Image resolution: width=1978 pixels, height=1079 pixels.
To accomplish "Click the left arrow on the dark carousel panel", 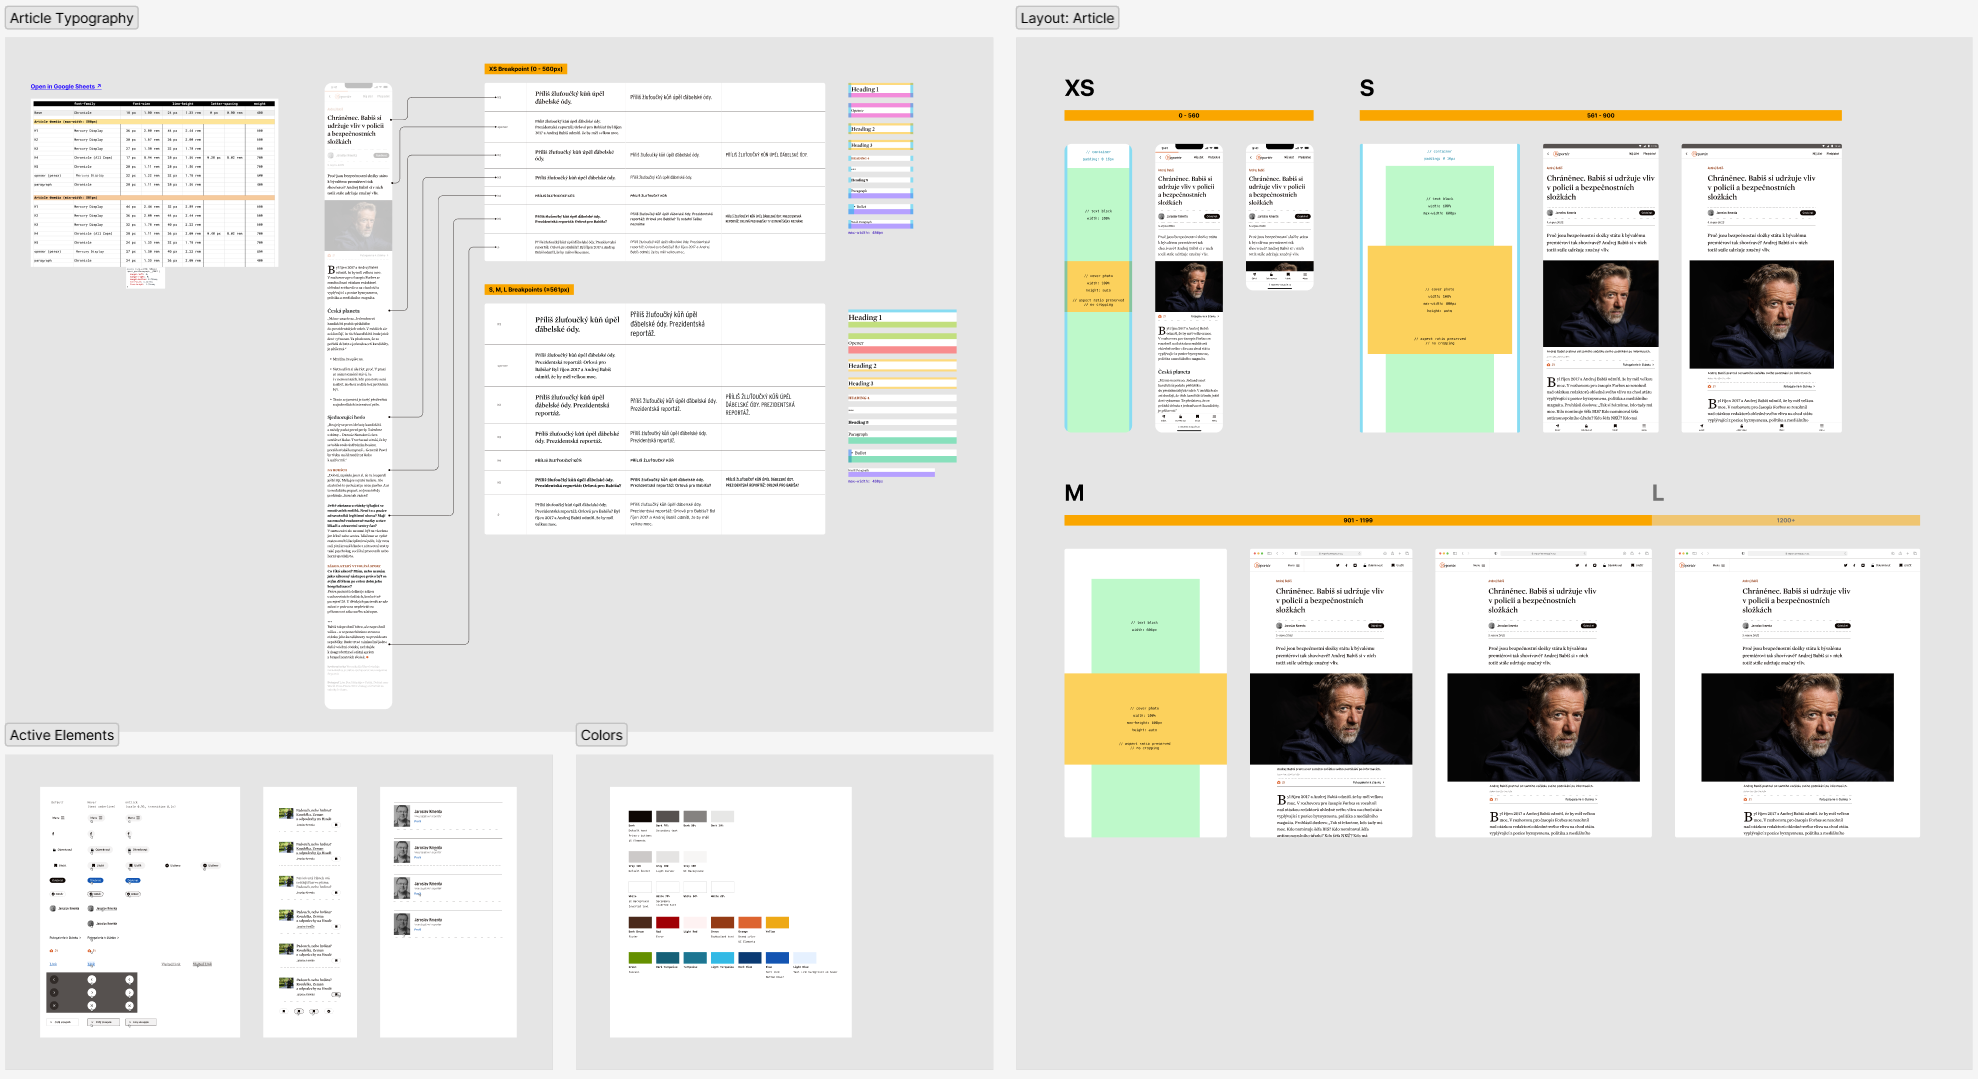I will coord(54,979).
